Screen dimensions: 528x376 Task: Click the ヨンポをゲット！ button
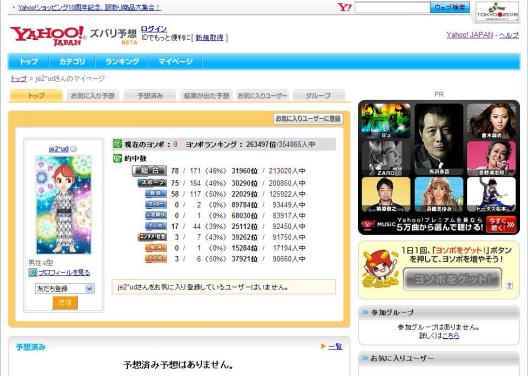click(x=452, y=279)
